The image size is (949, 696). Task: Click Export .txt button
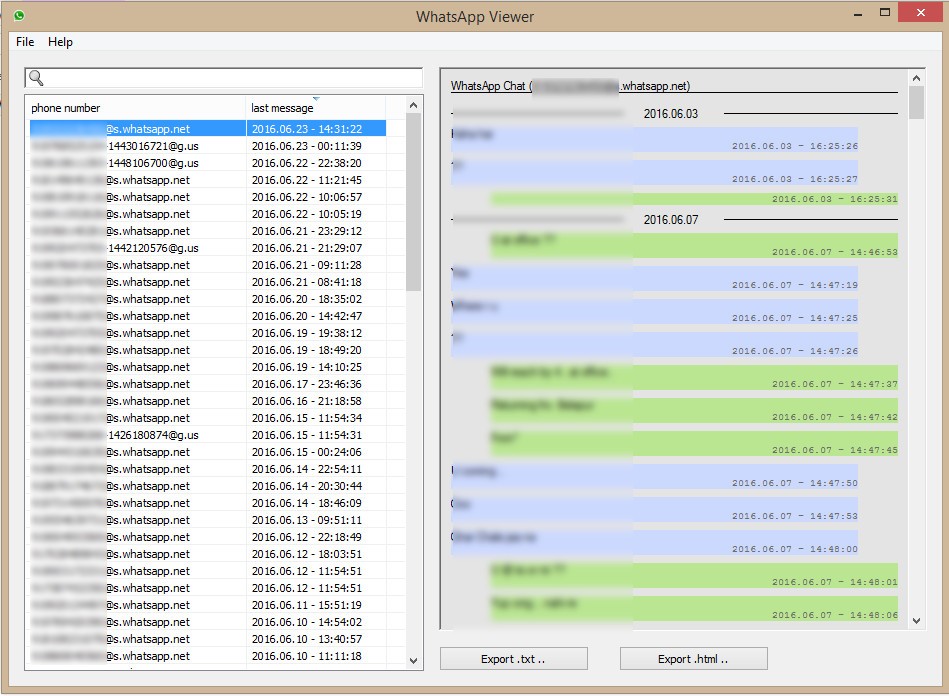pyautogui.click(x=513, y=658)
